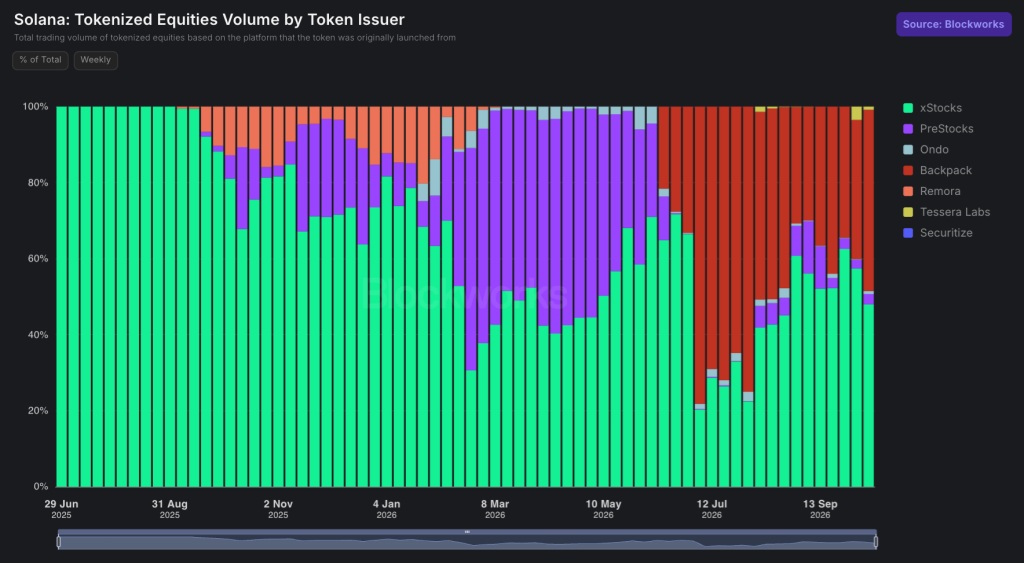Image resolution: width=1024 pixels, height=563 pixels.
Task: Click the Source: Blockworks button
Action: click(953, 24)
